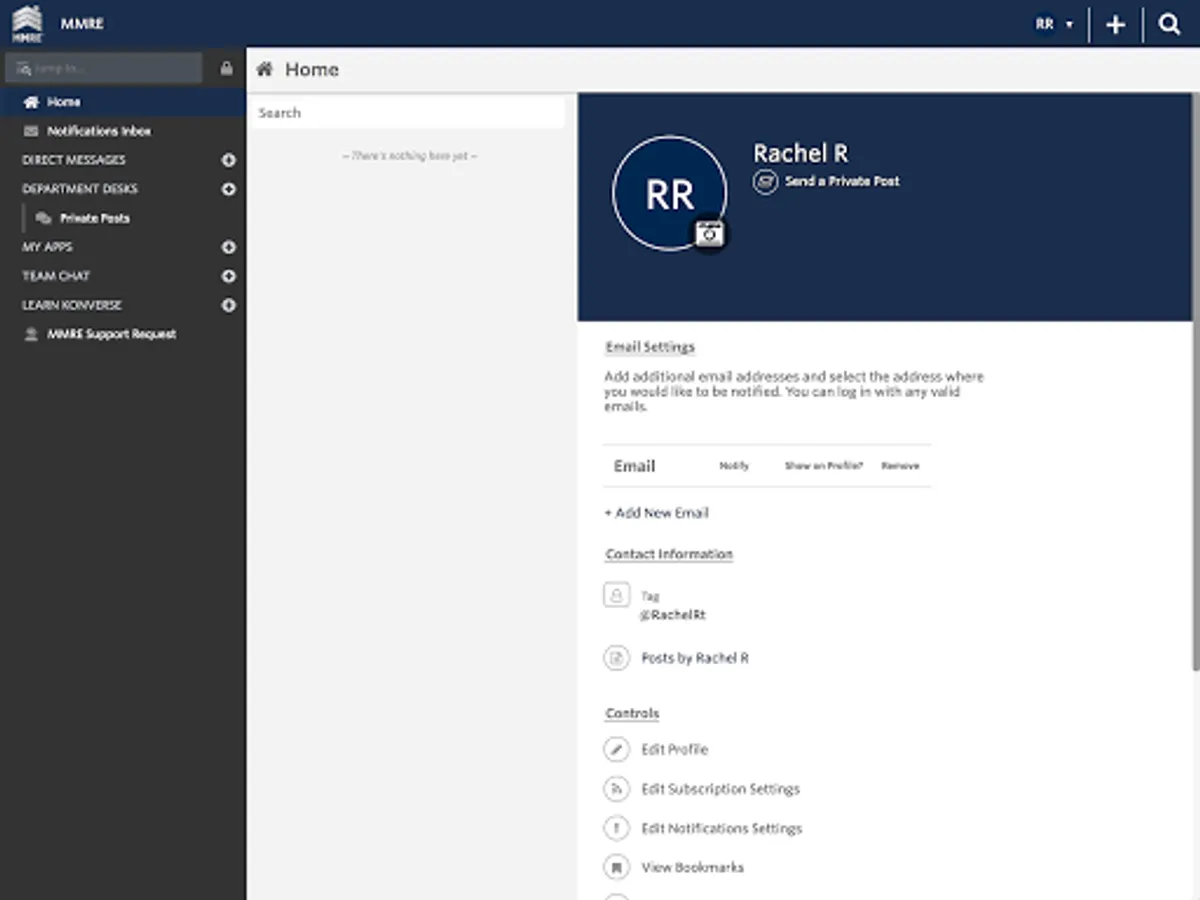
Task: Click the Edit Notifications Settings icon
Action: [x=617, y=828]
